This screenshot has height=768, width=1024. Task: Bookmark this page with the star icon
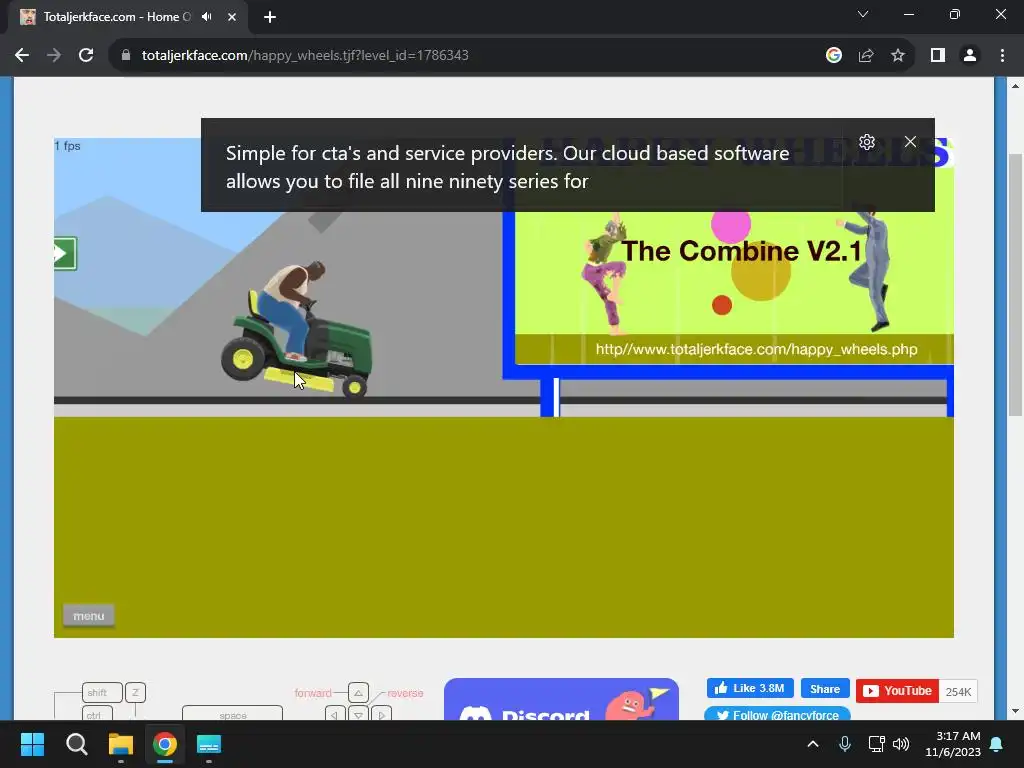point(898,56)
